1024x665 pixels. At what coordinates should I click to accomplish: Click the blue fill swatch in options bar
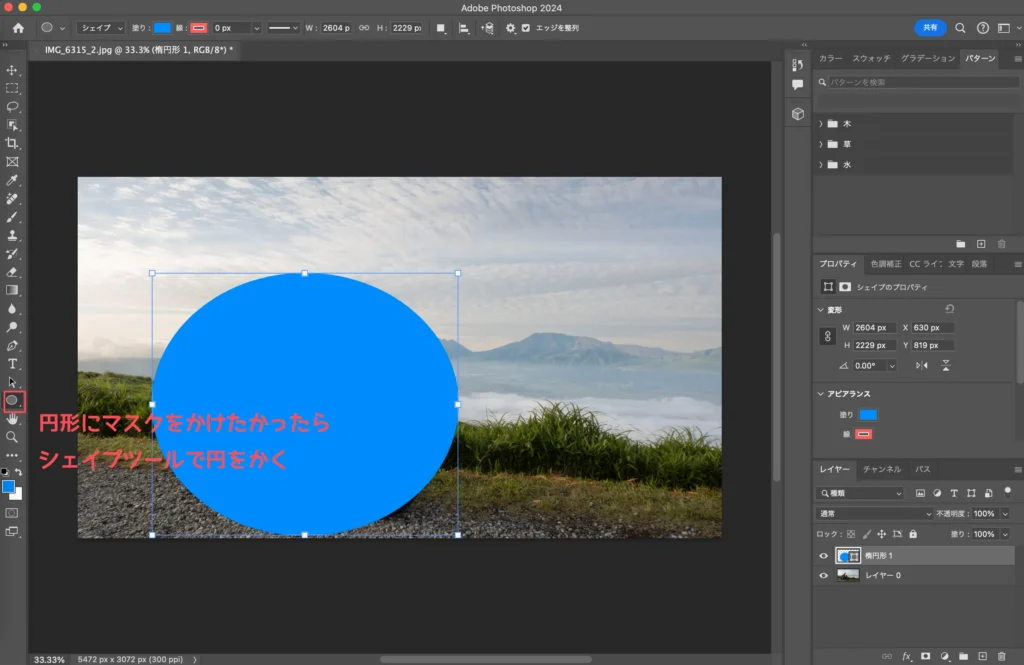162,28
